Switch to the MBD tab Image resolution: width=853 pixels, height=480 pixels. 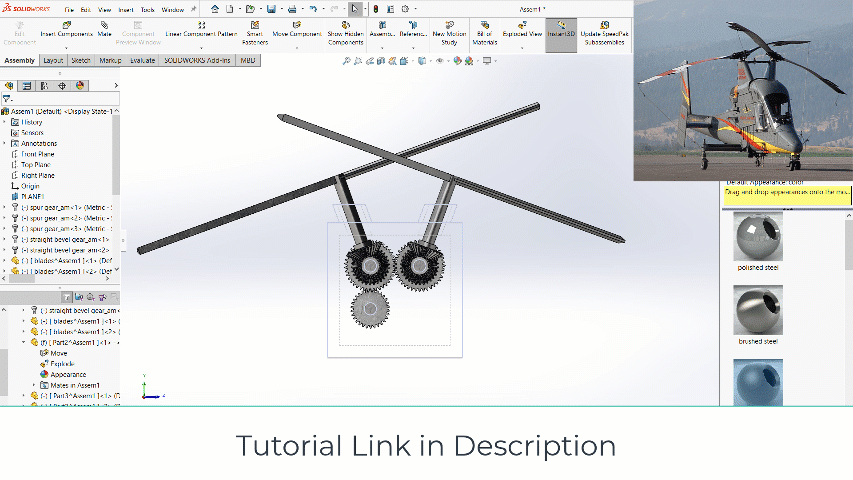coord(248,60)
